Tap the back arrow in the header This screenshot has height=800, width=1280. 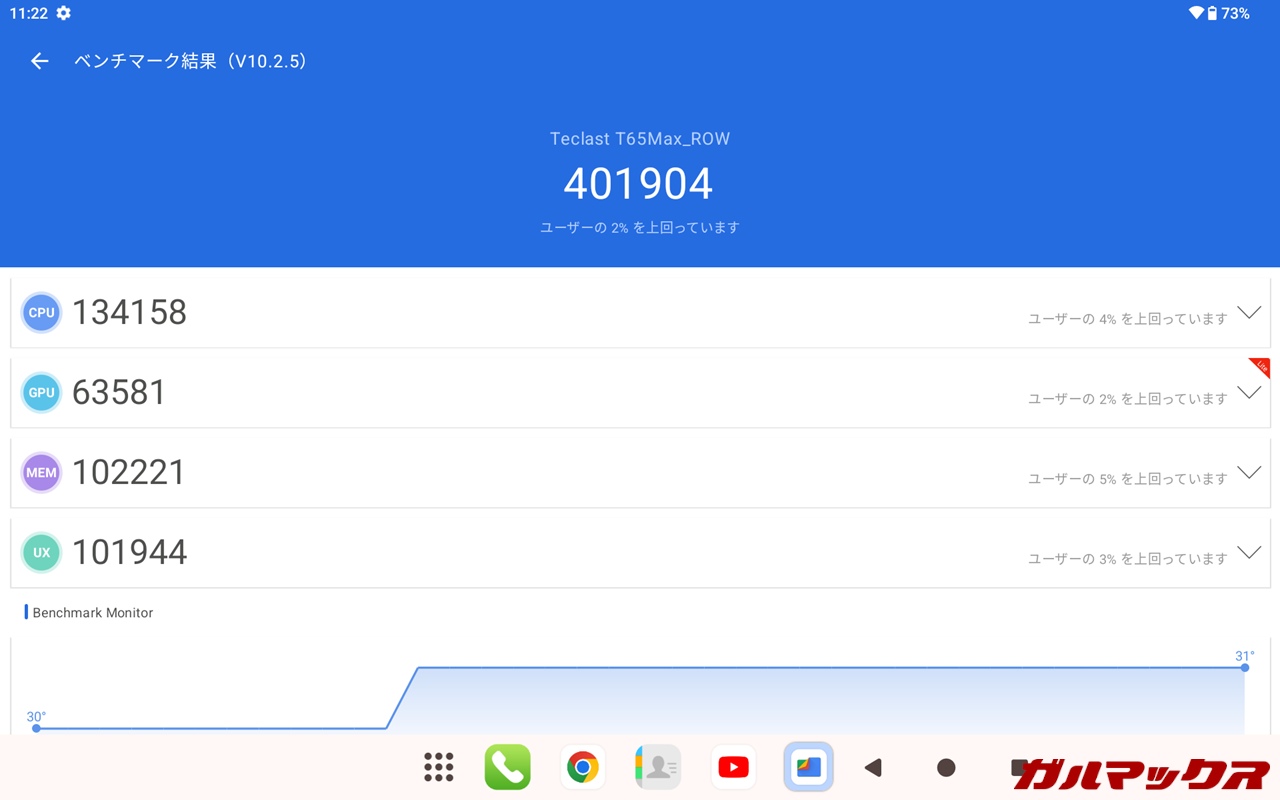click(39, 61)
